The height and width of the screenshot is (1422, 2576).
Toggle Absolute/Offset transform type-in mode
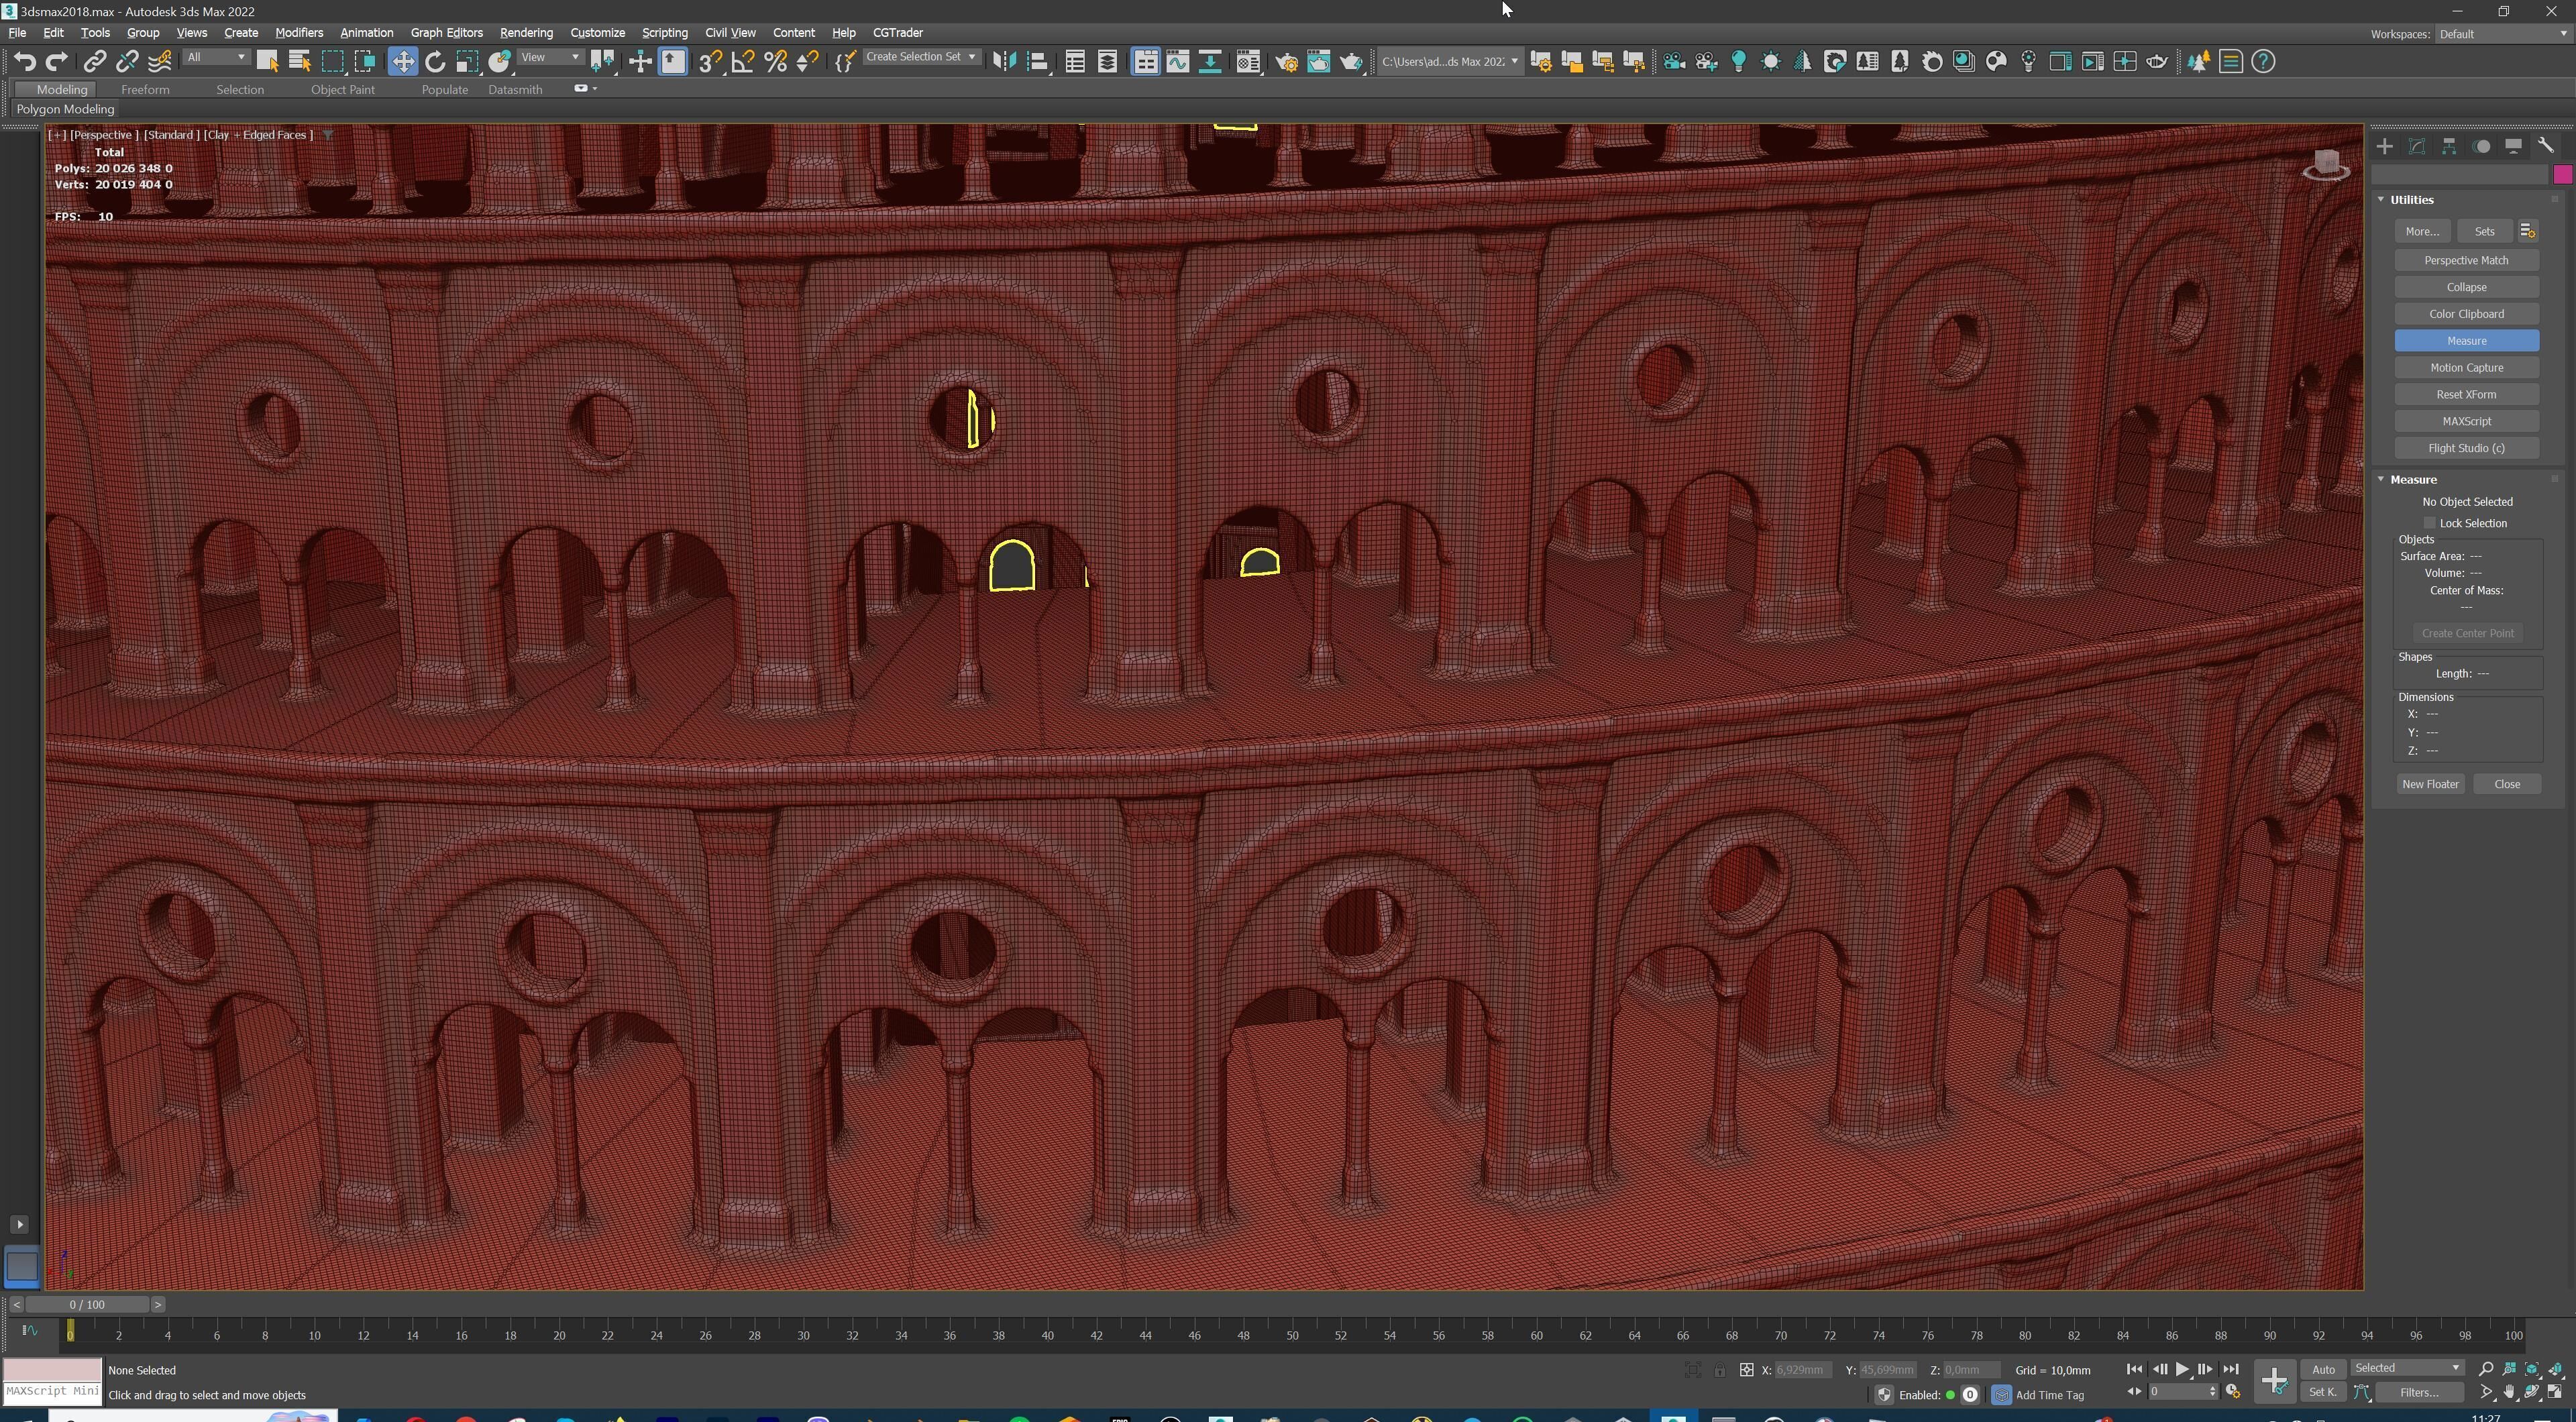(1746, 1370)
